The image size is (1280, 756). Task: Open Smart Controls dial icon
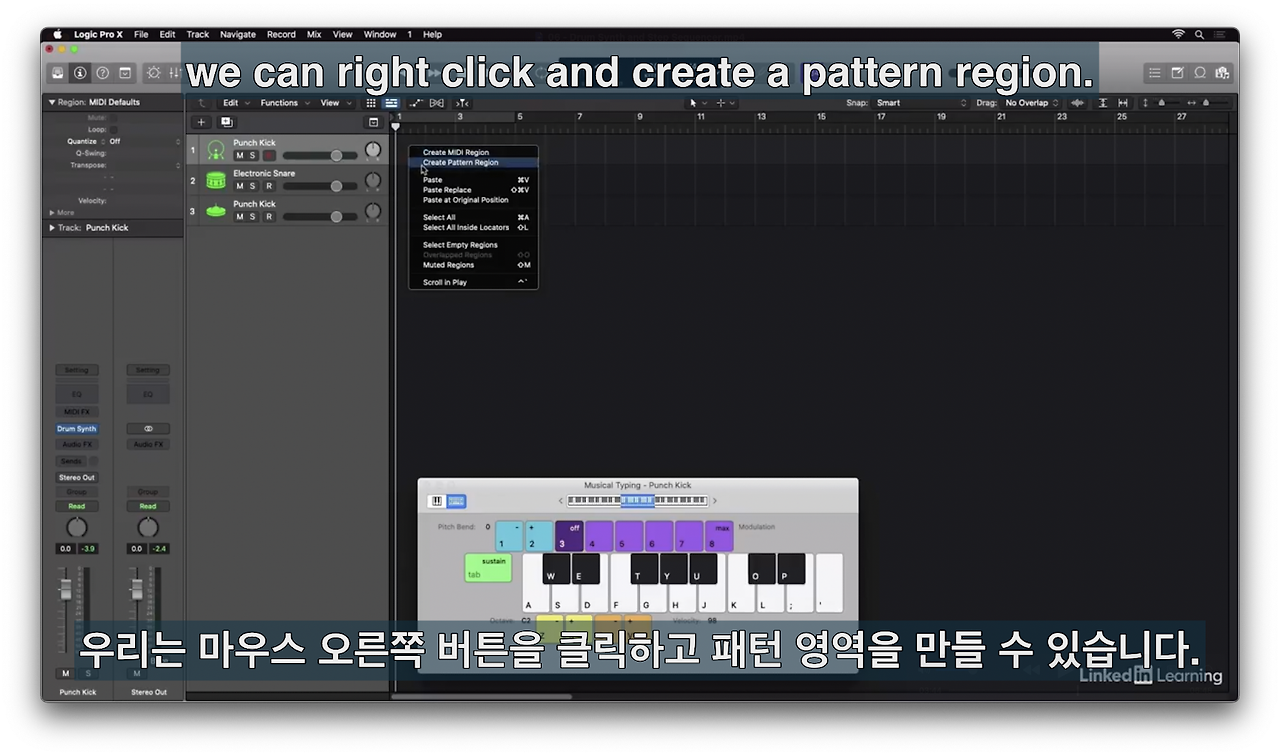tap(153, 73)
